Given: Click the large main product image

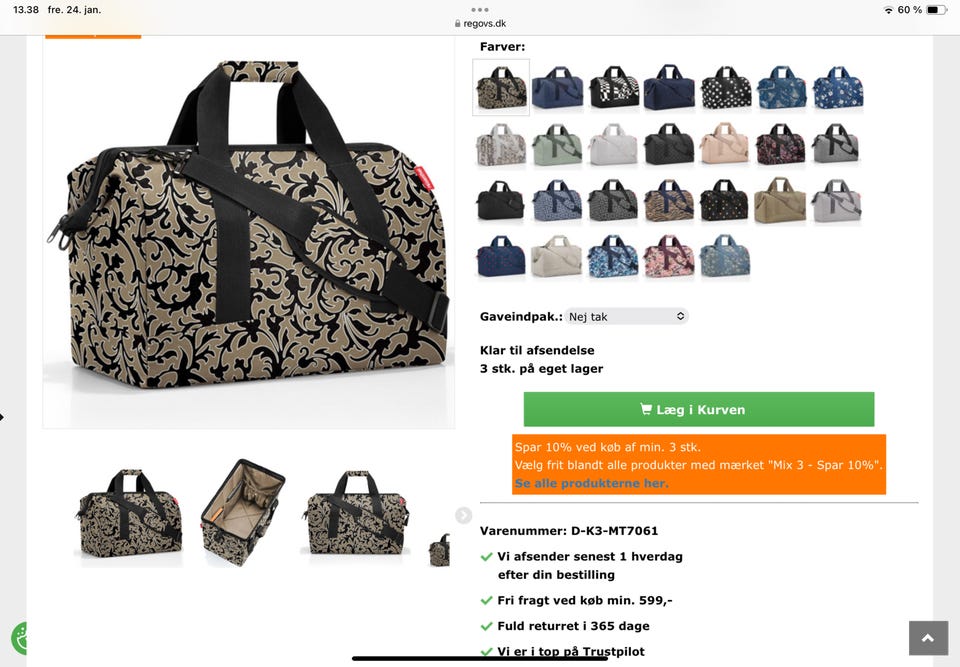Looking at the screenshot, I should [249, 233].
